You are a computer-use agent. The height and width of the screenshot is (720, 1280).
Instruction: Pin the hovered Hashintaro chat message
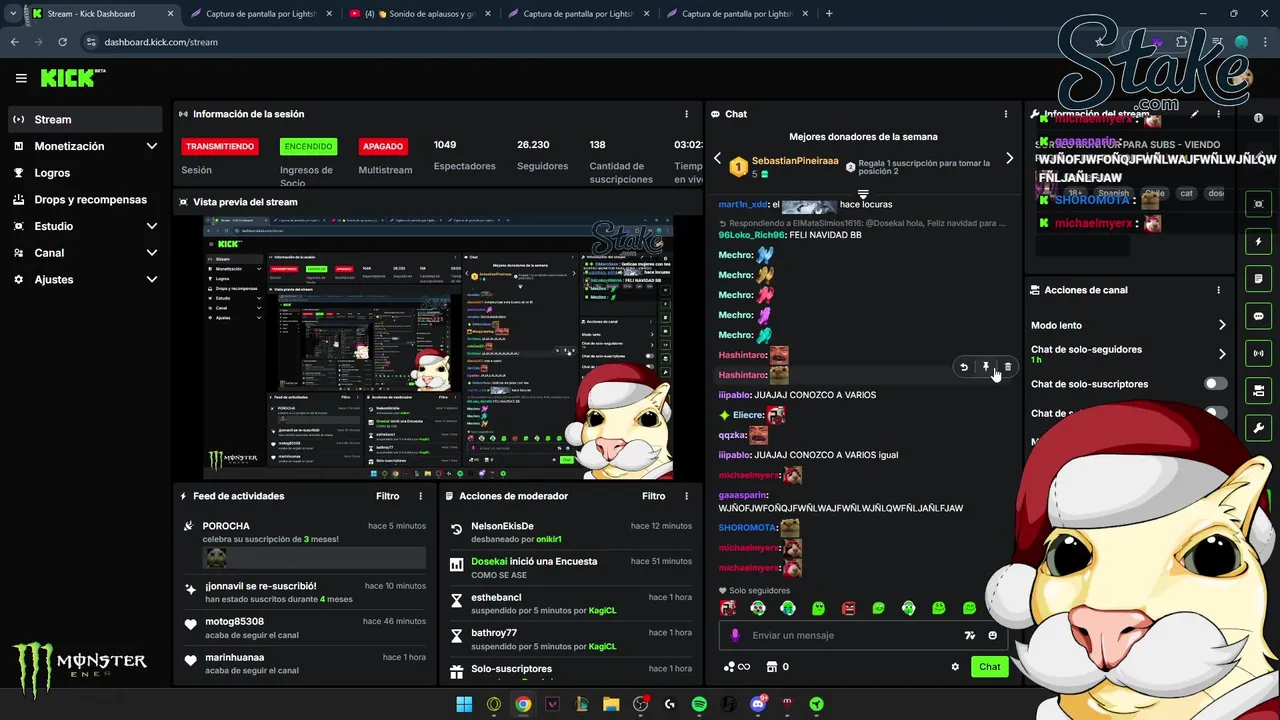coord(986,367)
